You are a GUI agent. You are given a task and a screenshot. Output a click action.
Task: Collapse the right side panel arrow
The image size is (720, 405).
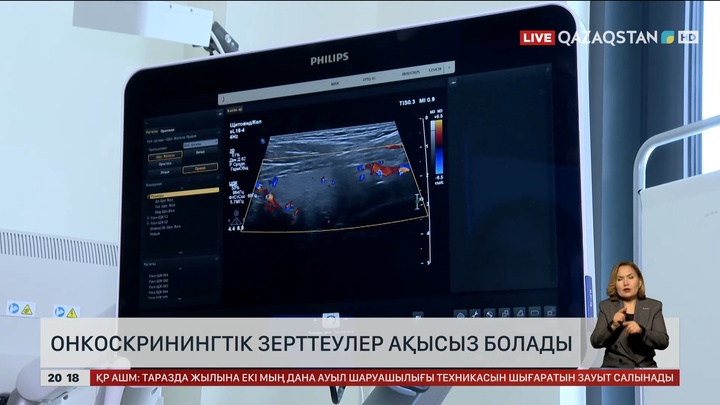pyautogui.click(x=454, y=83)
